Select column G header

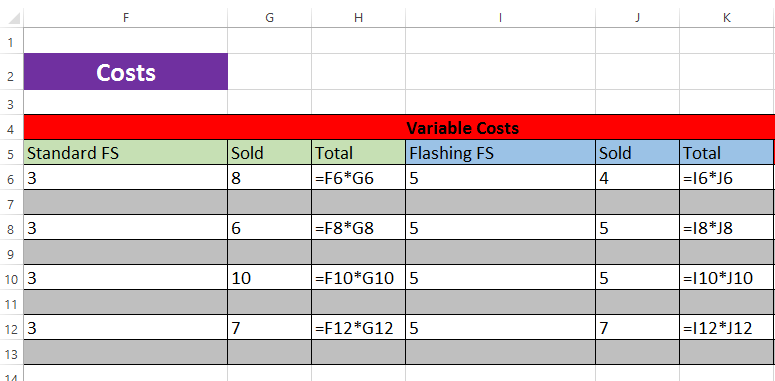pos(269,18)
